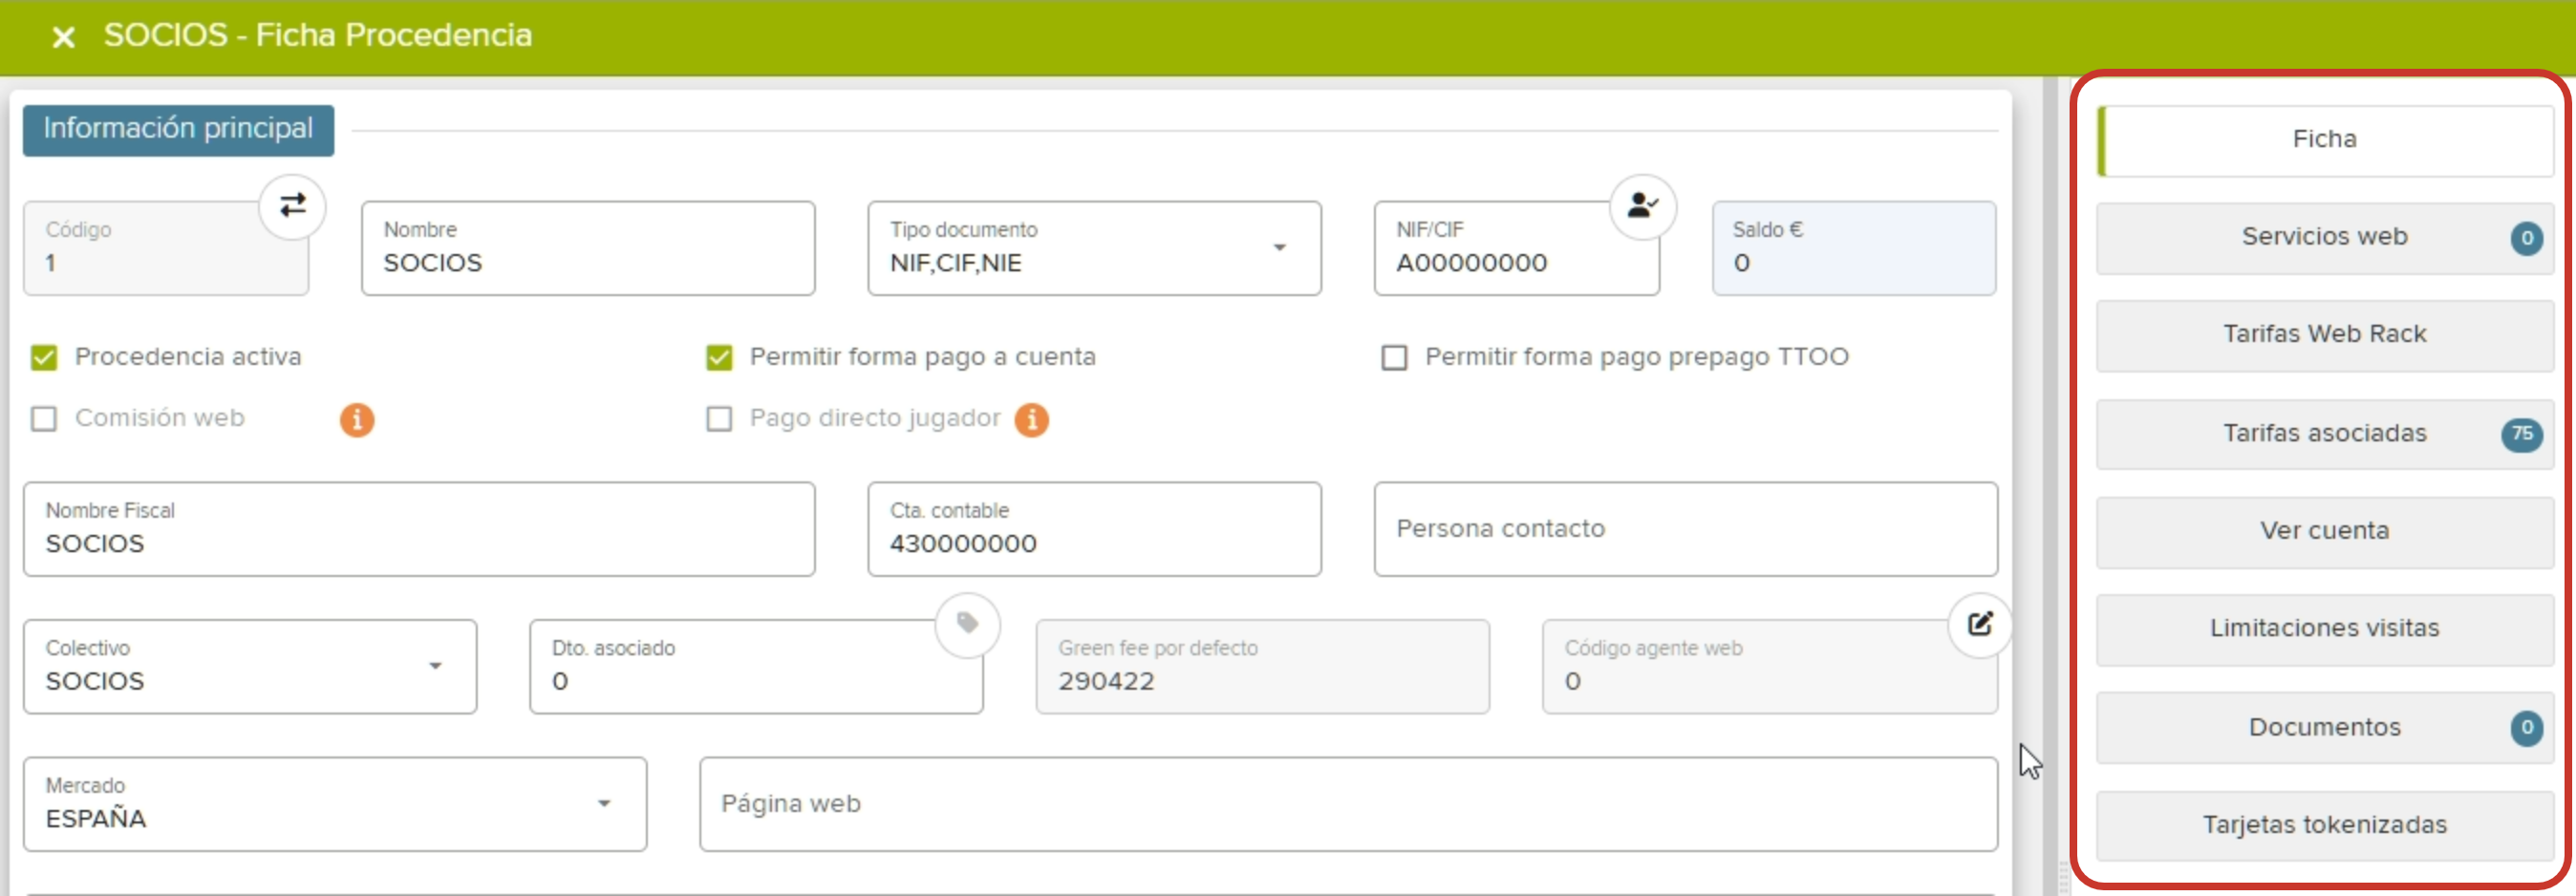Click the Código agente web field
The image size is (2576, 896).
pyautogui.click(x=1769, y=666)
